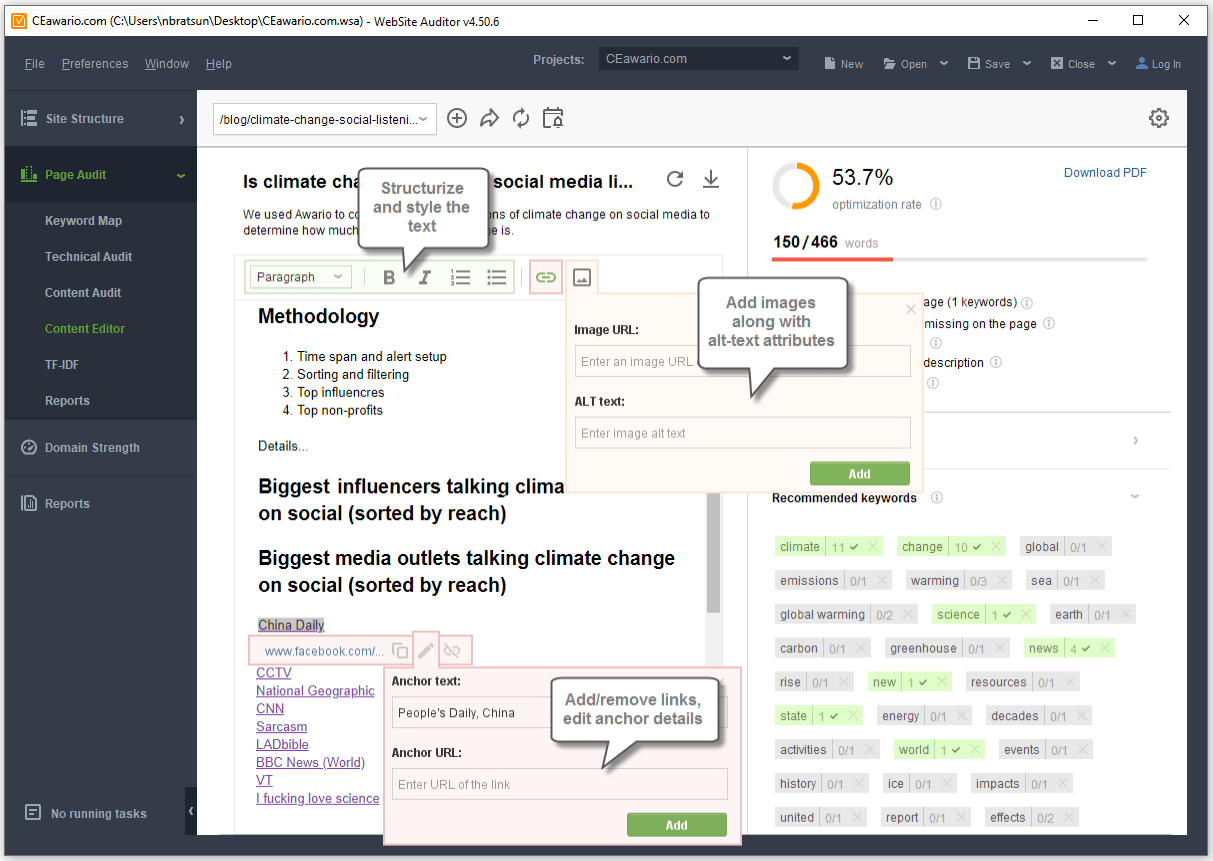Click in the Anchor URL field
This screenshot has height=861, width=1213.
560,784
